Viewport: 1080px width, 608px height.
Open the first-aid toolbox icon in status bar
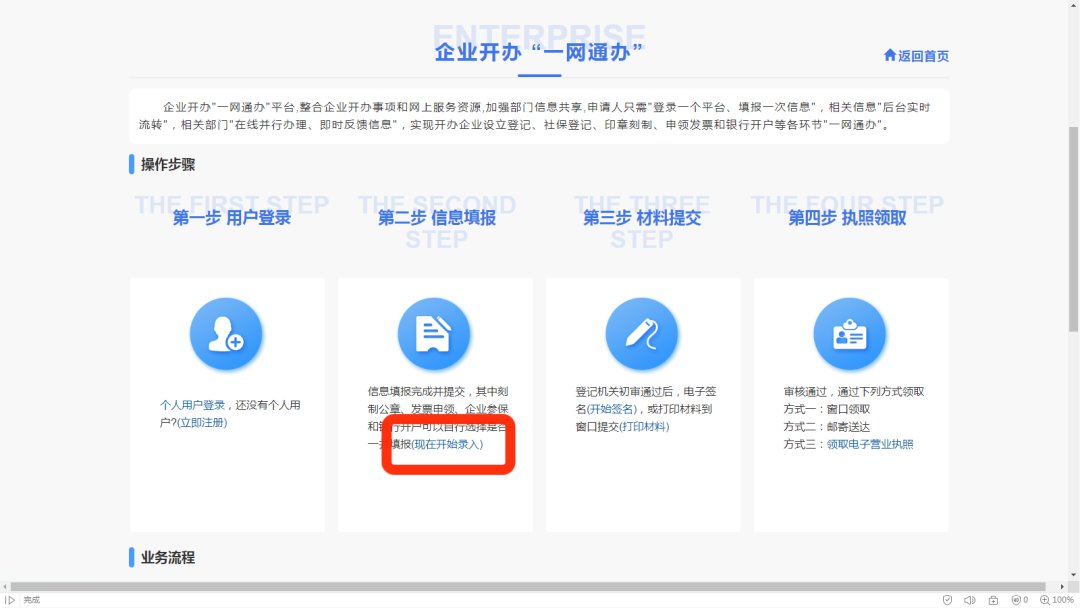pos(993,600)
